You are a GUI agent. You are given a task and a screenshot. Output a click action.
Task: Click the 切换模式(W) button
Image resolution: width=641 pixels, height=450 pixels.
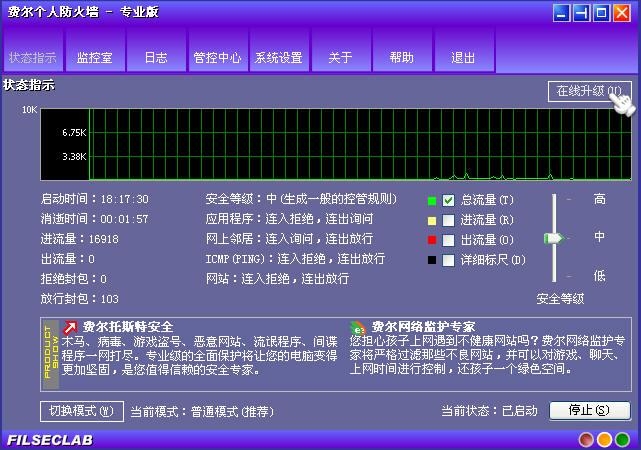pos(81,410)
